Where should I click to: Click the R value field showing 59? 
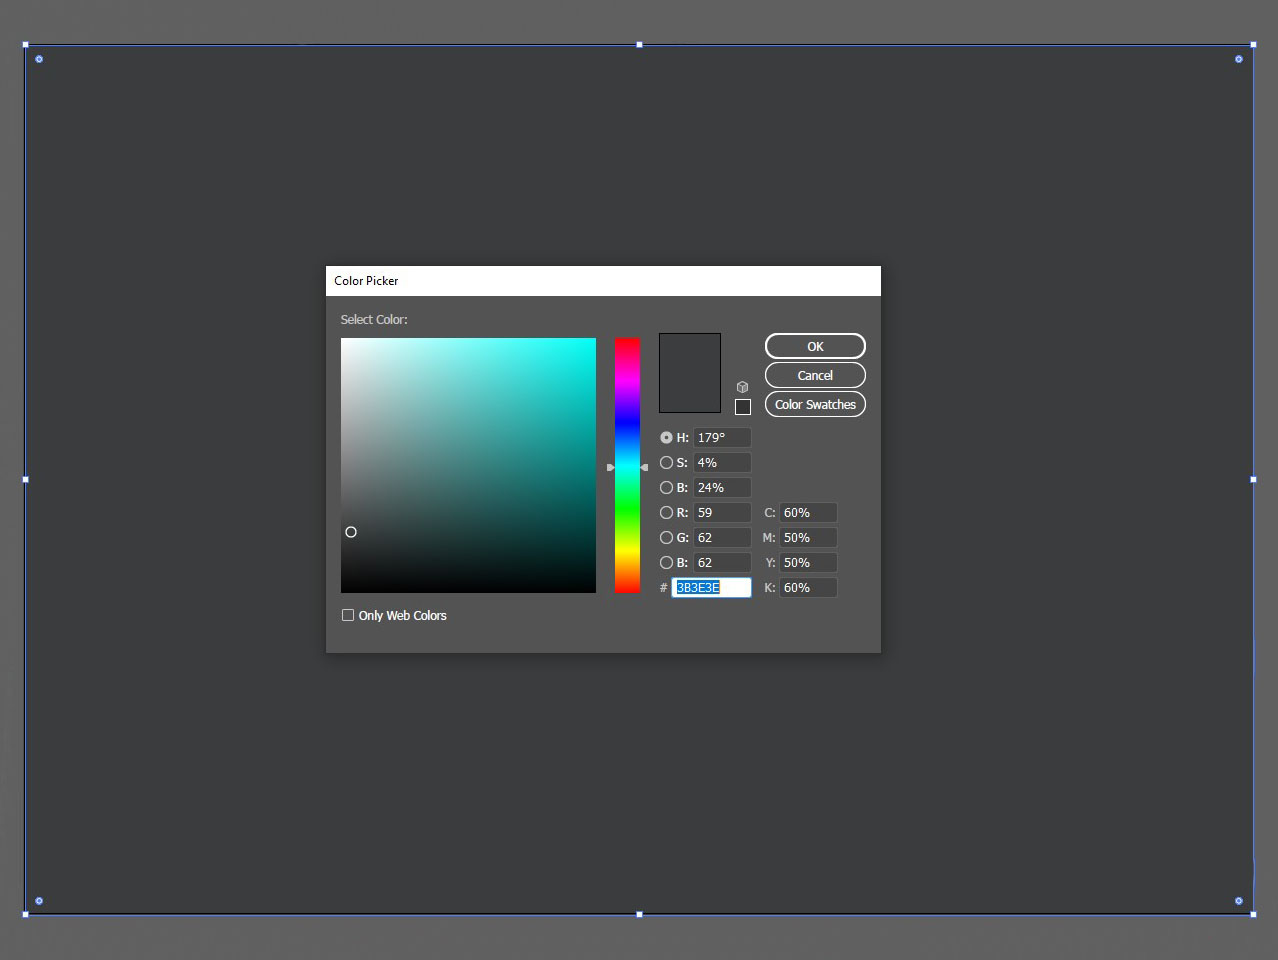[x=722, y=513]
